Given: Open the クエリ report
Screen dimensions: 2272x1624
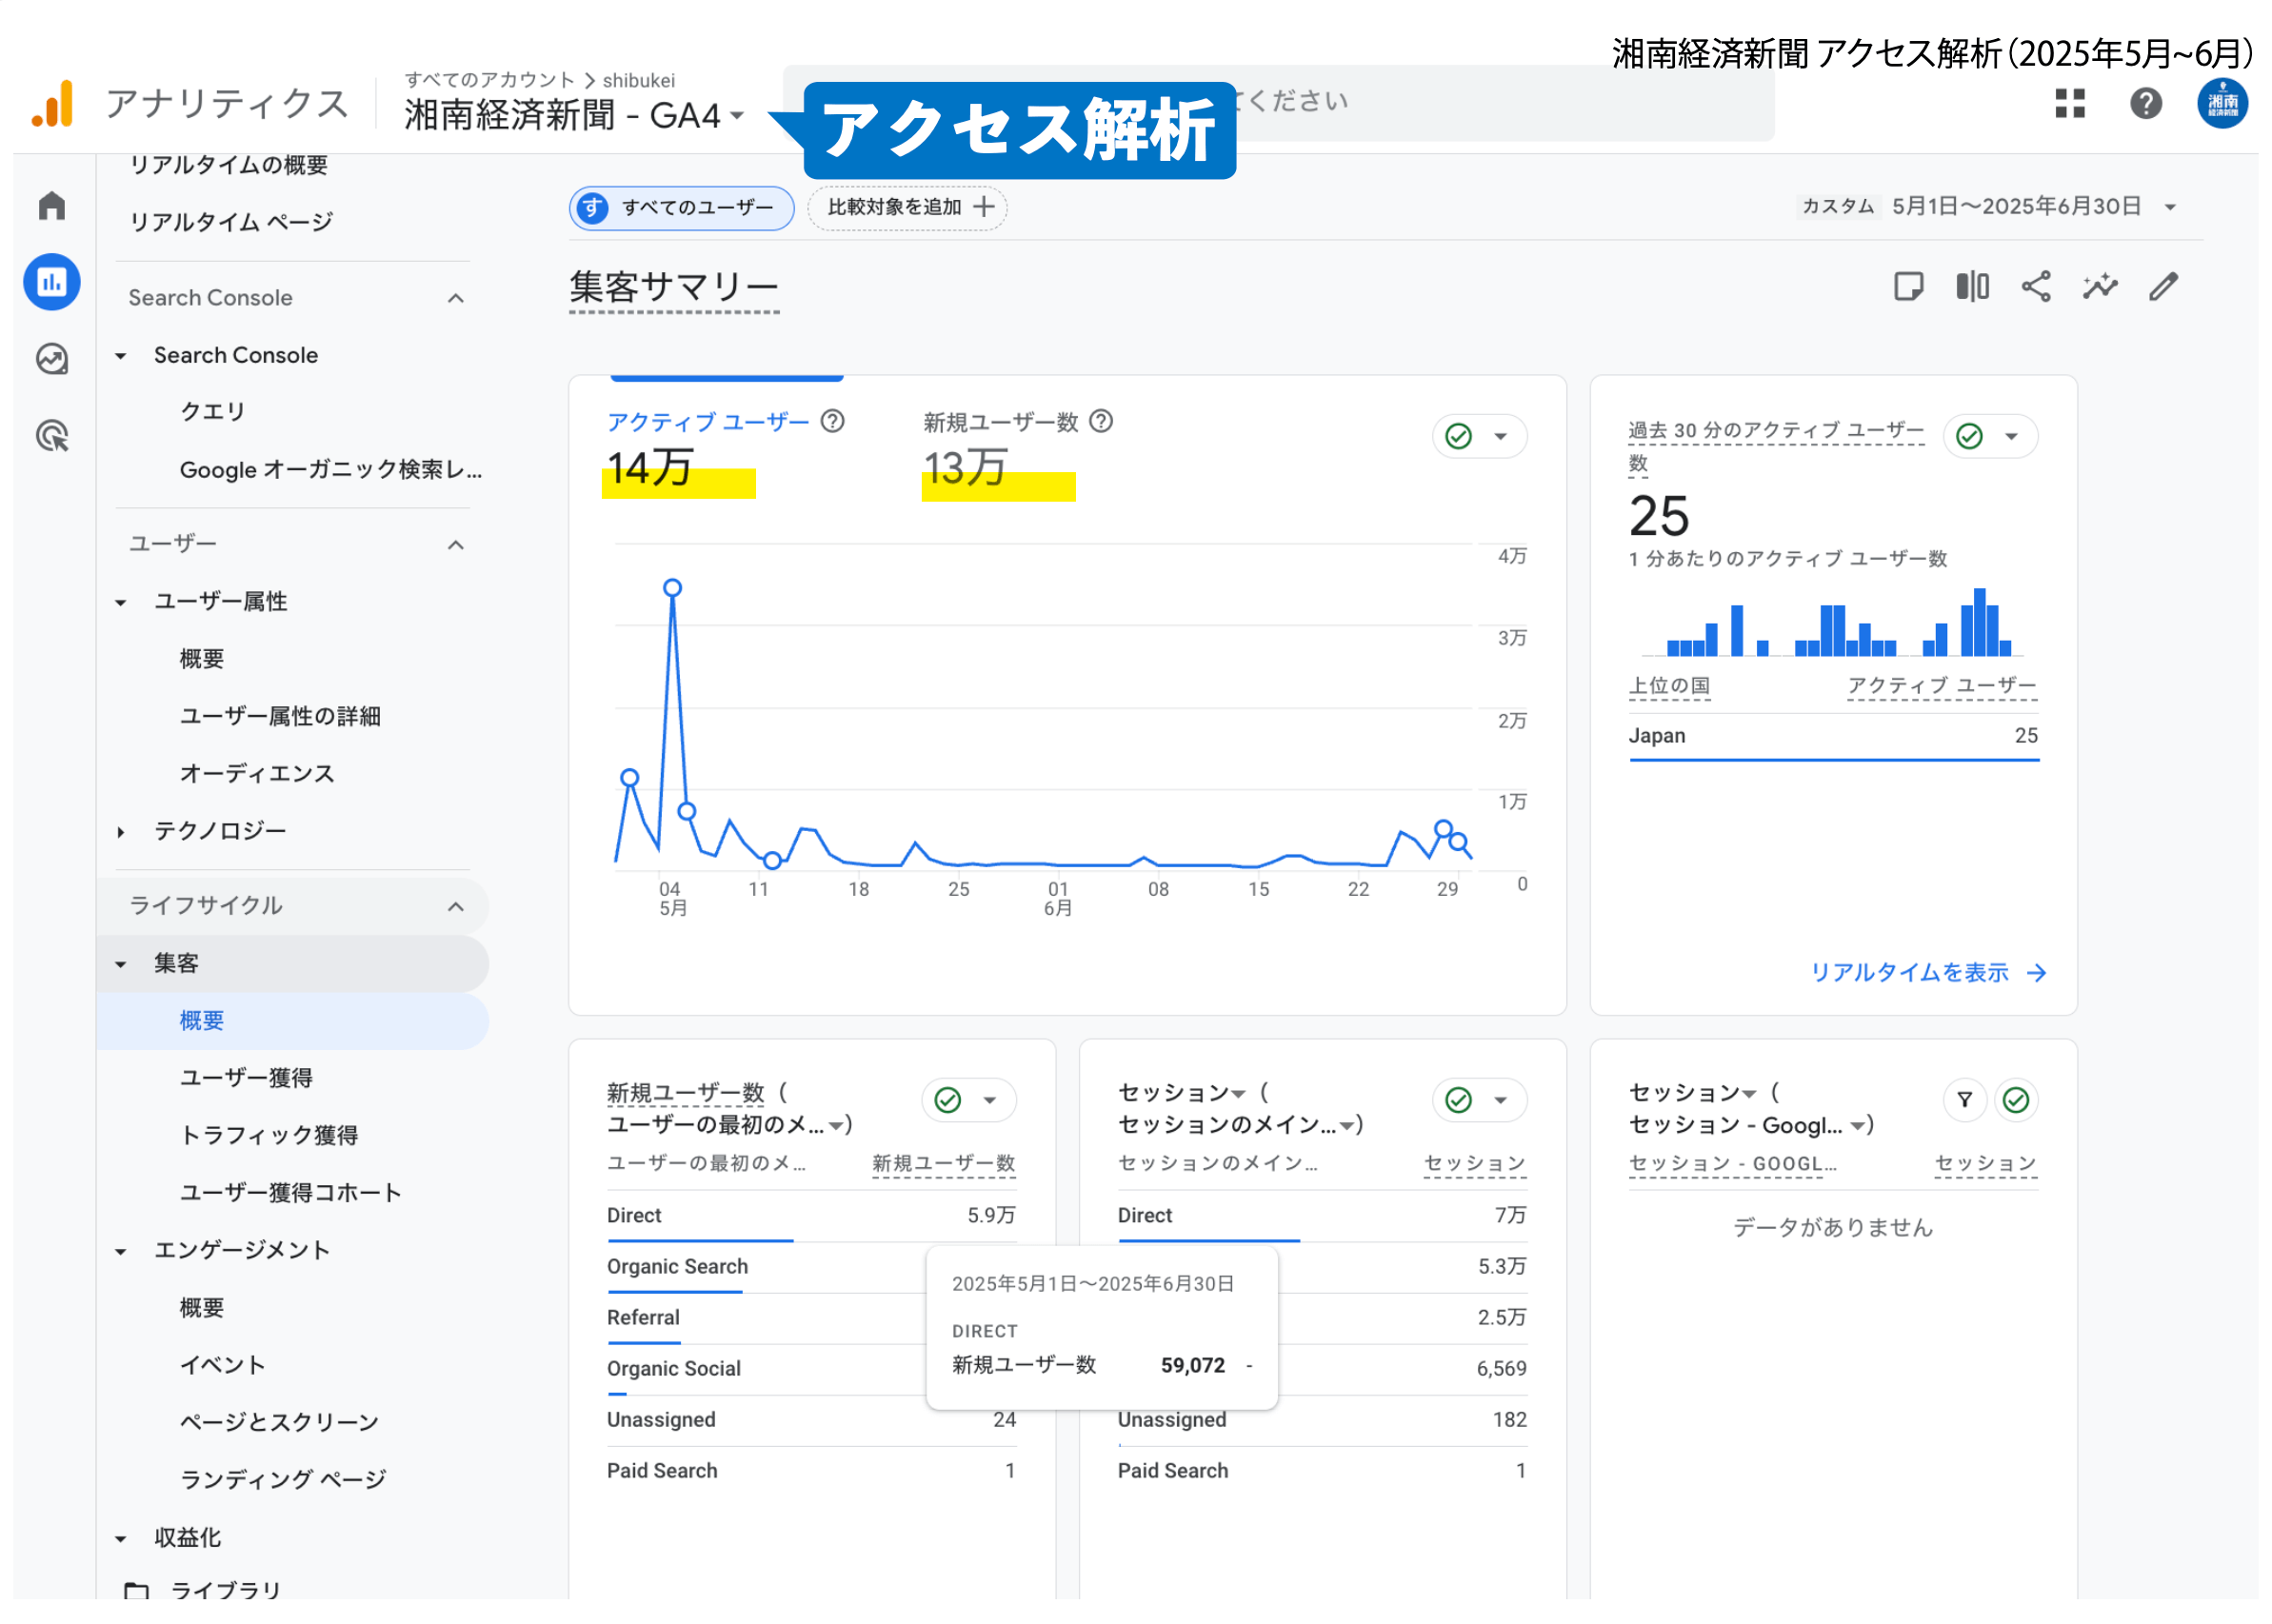Looking at the screenshot, I should pos(212,412).
